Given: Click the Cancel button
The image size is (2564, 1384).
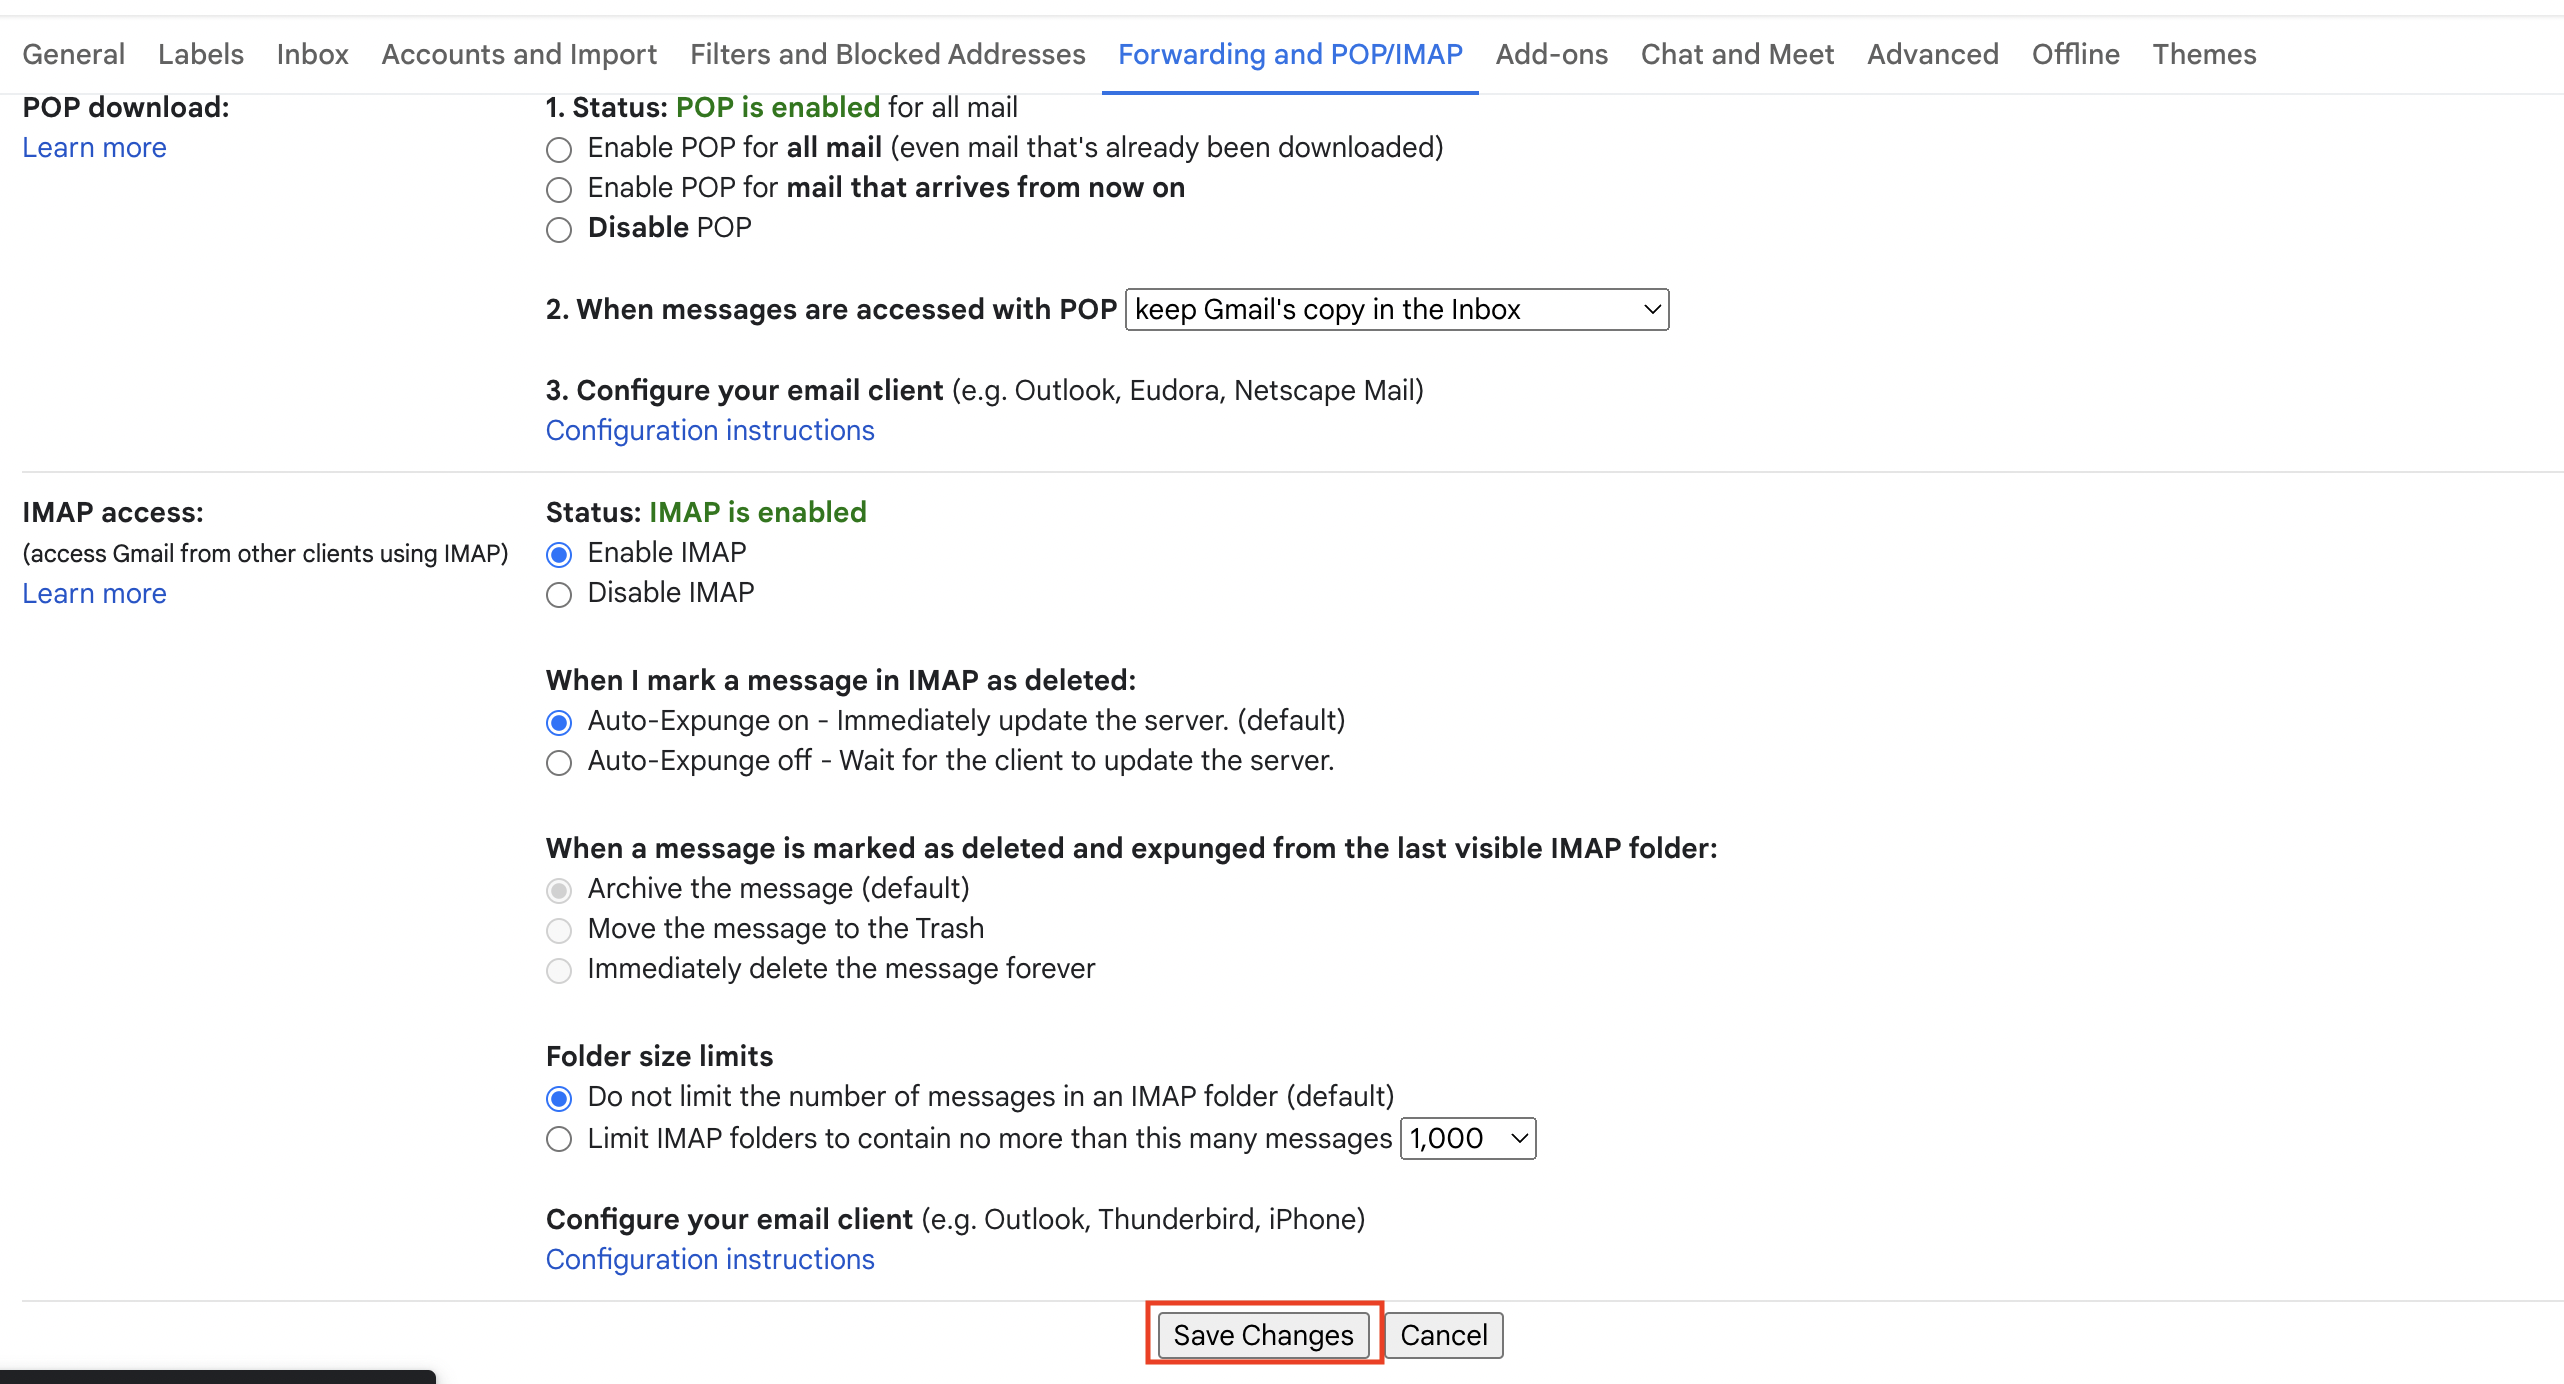Looking at the screenshot, I should click(1446, 1336).
